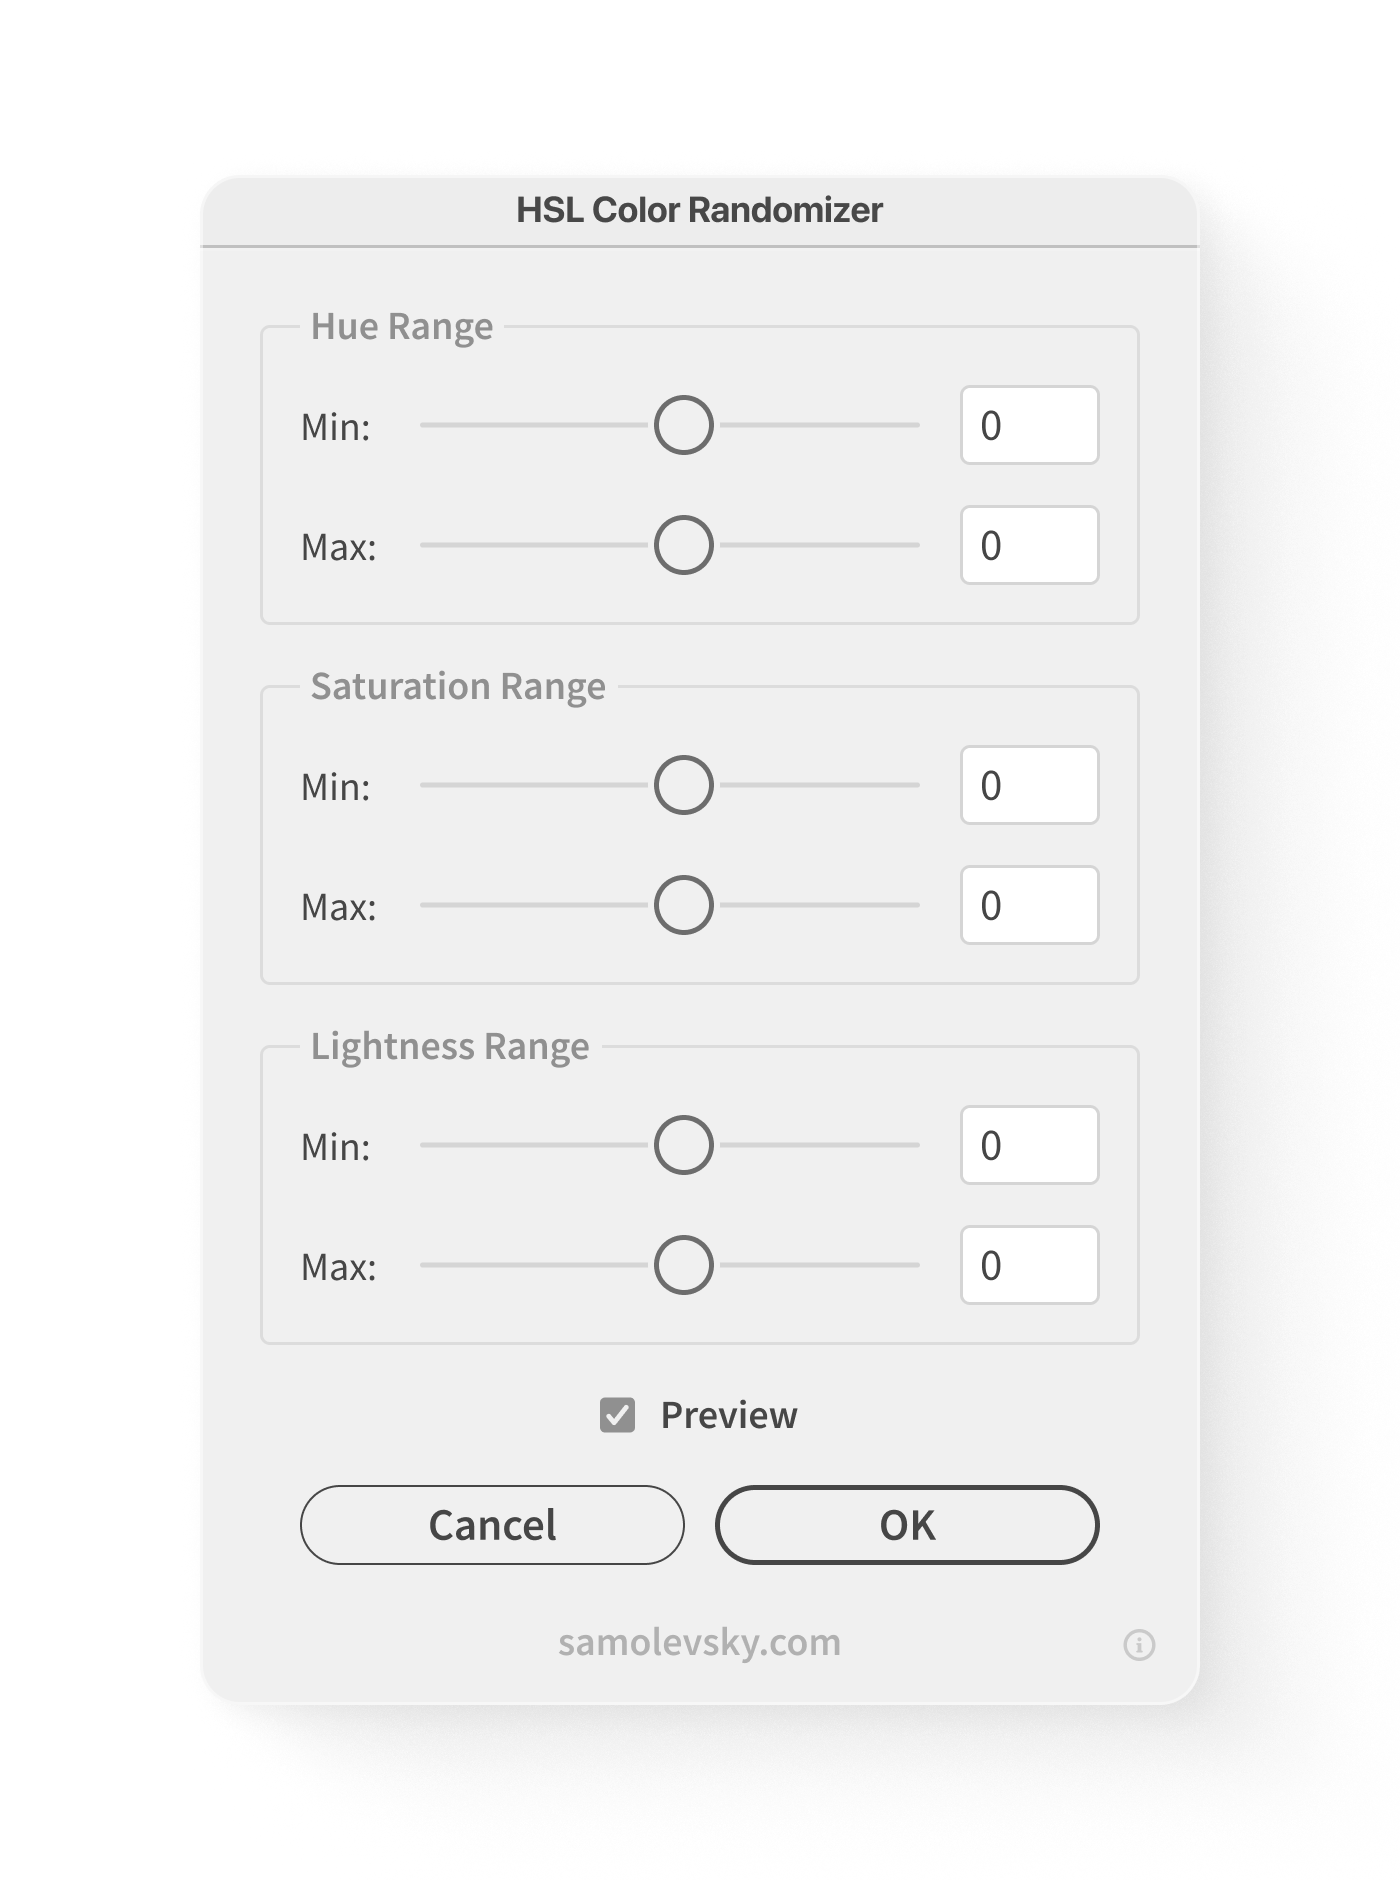This screenshot has width=1400, height=1880.
Task: Focus the Lightness Range Min value field
Action: [1030, 1145]
